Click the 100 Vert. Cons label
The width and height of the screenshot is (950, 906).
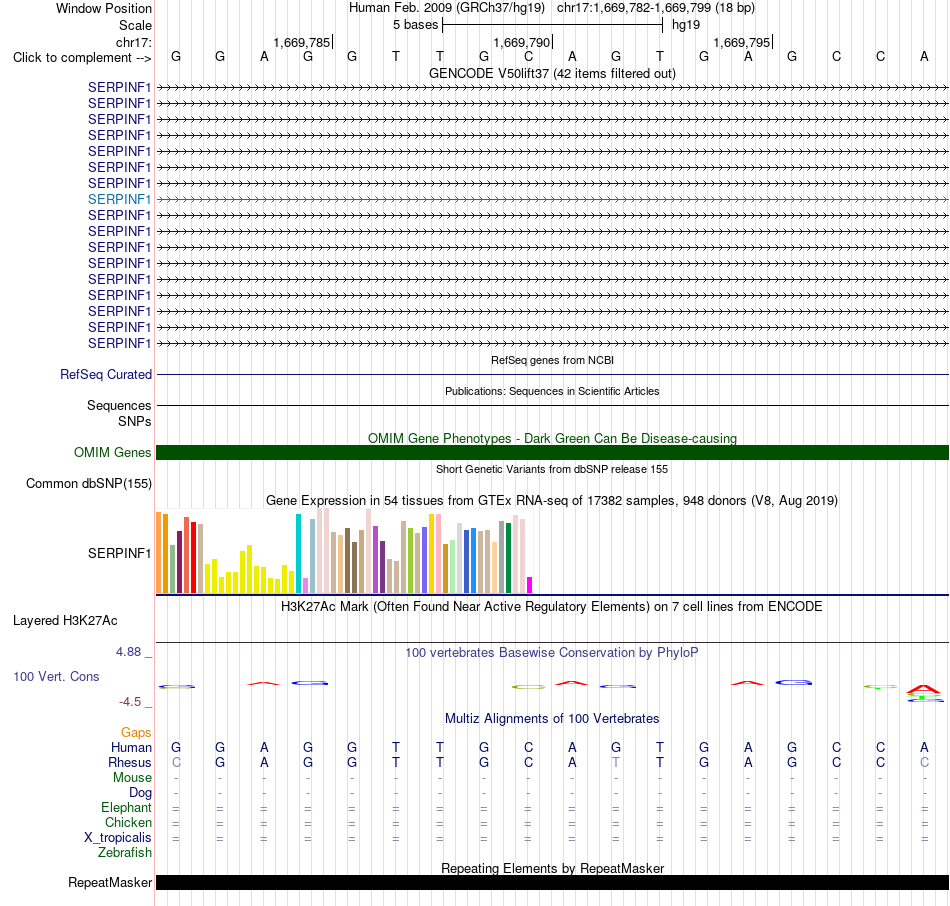tap(56, 676)
